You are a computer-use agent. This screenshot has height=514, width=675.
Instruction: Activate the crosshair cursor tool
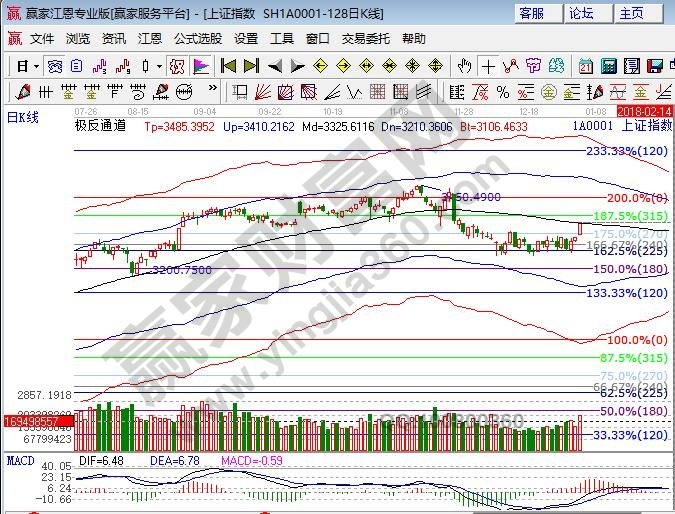(x=488, y=66)
